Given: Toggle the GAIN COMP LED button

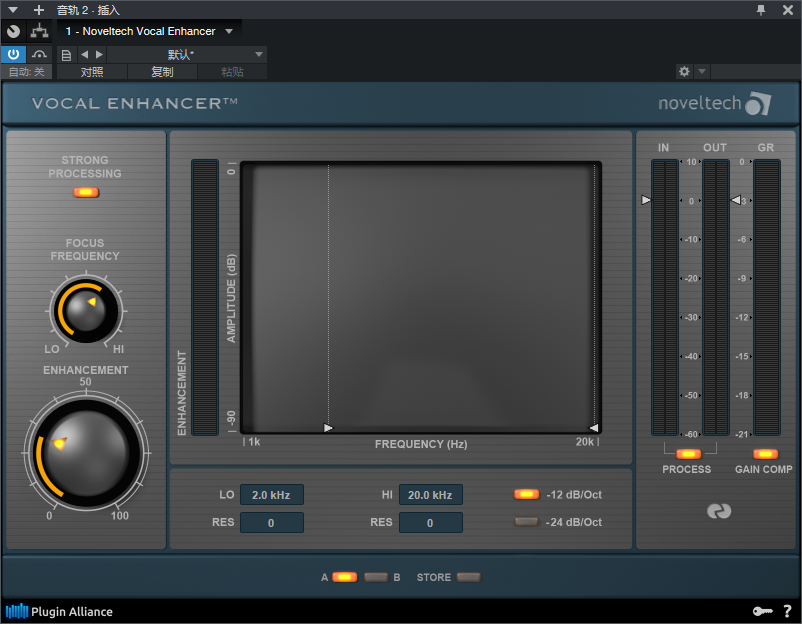Looking at the screenshot, I should coord(765,454).
